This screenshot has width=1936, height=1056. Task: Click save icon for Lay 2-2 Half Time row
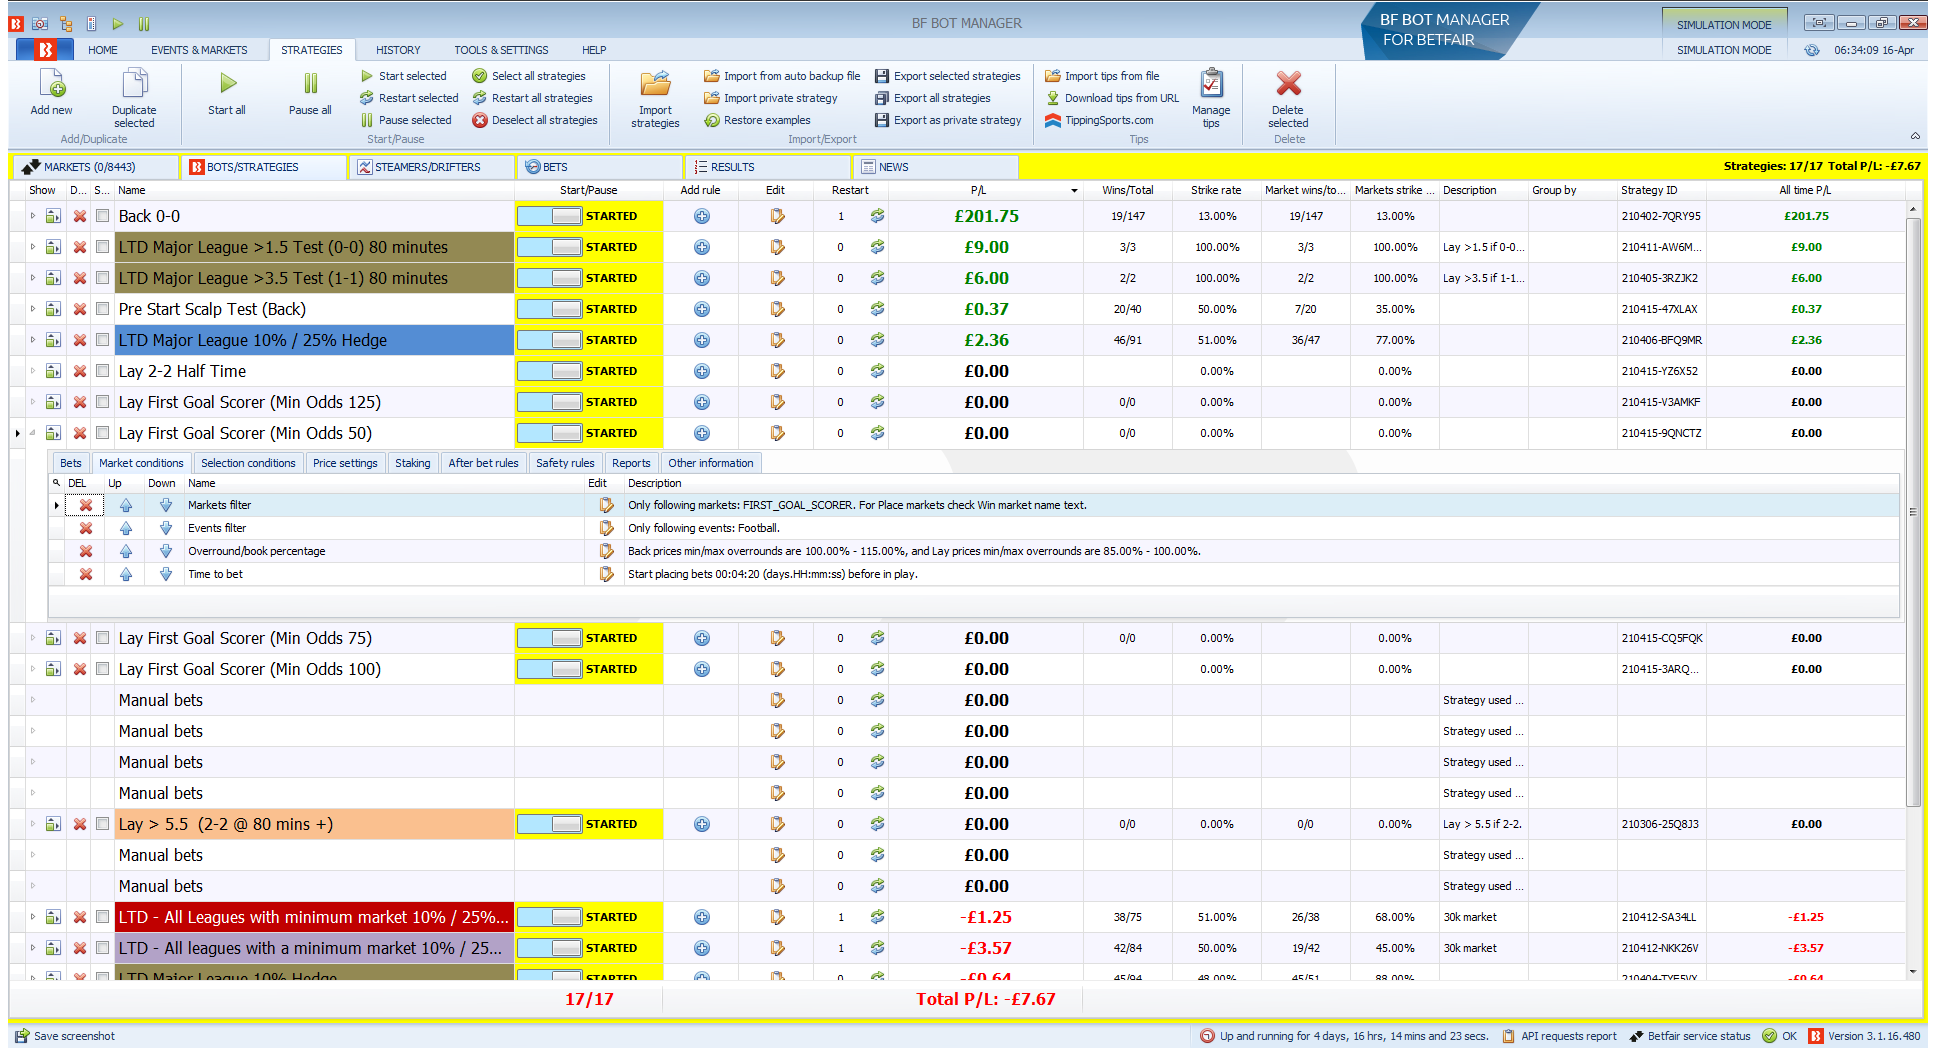[54, 371]
